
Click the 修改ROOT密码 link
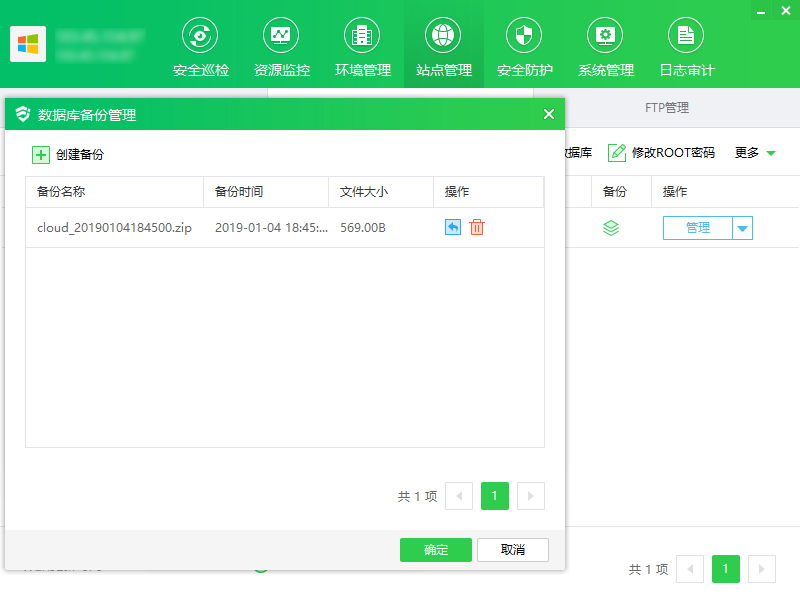pyautogui.click(x=673, y=153)
